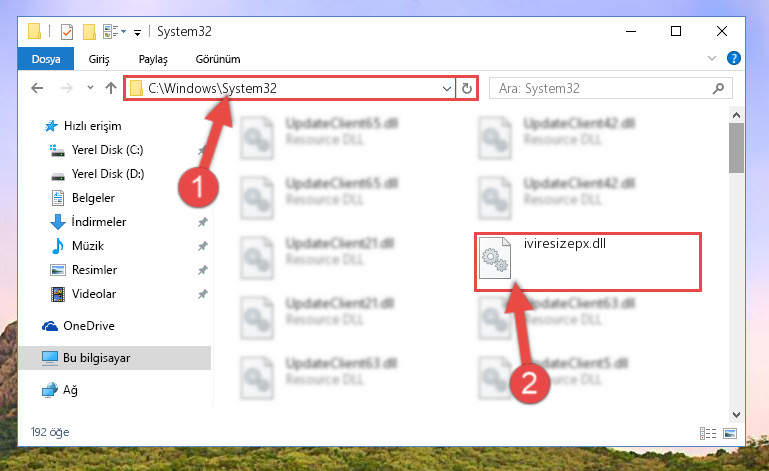Screen dimensions: 769x471
Task: Open Customize Quick Access Toolbar dropdown
Action: (x=138, y=33)
